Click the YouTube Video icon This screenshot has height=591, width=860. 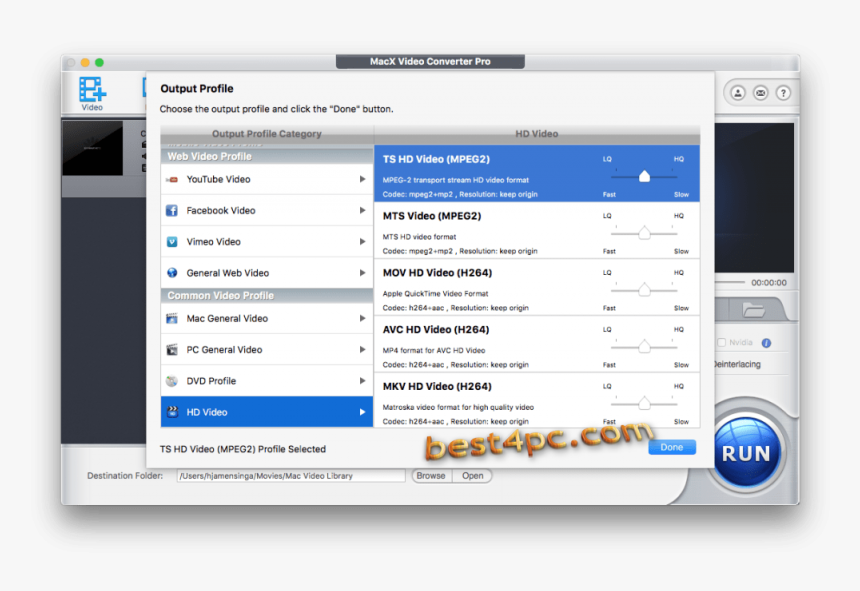(172, 179)
